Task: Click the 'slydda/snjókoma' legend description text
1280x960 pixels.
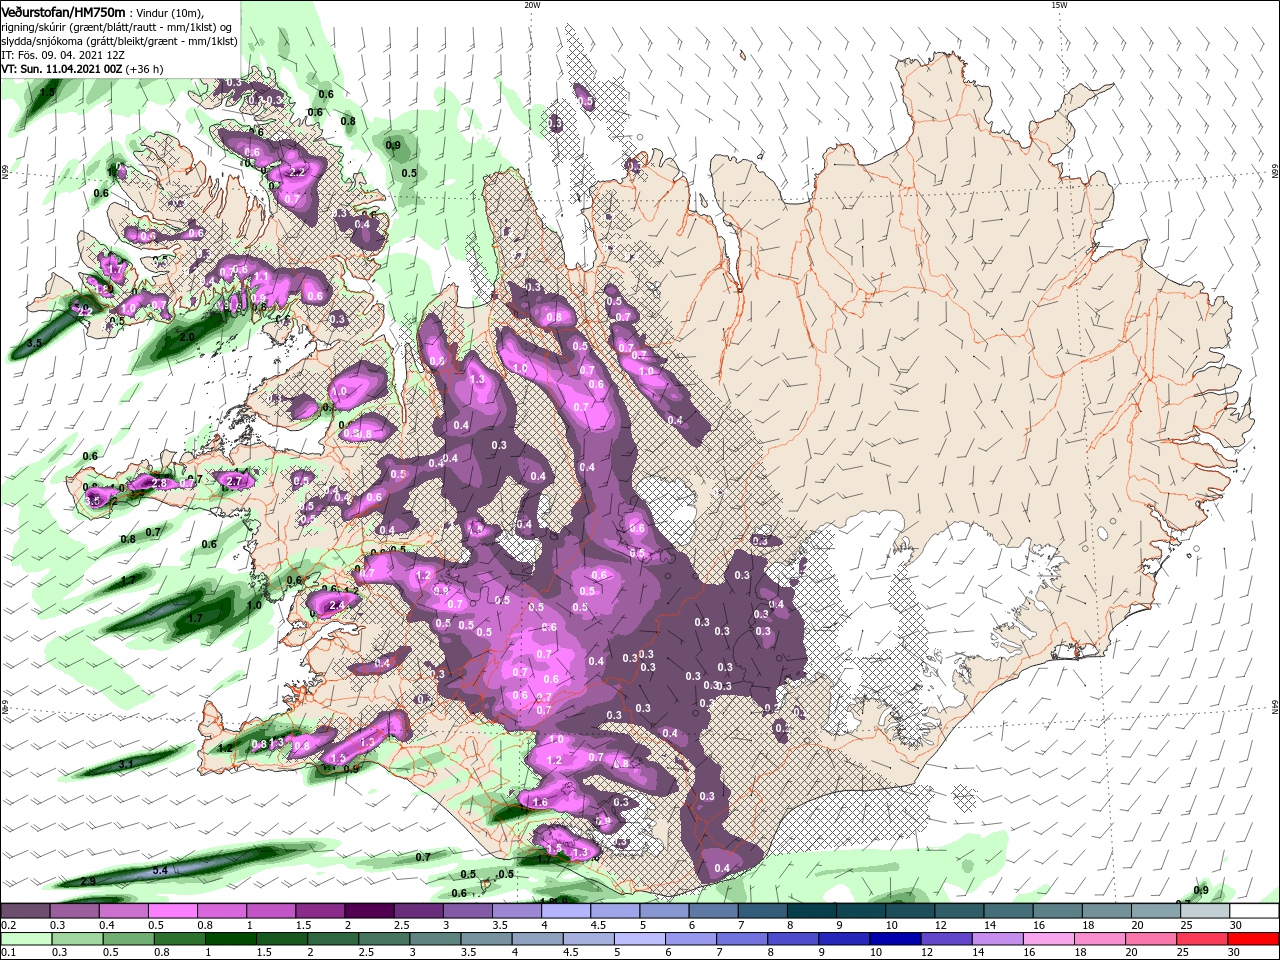Action: [40, 41]
